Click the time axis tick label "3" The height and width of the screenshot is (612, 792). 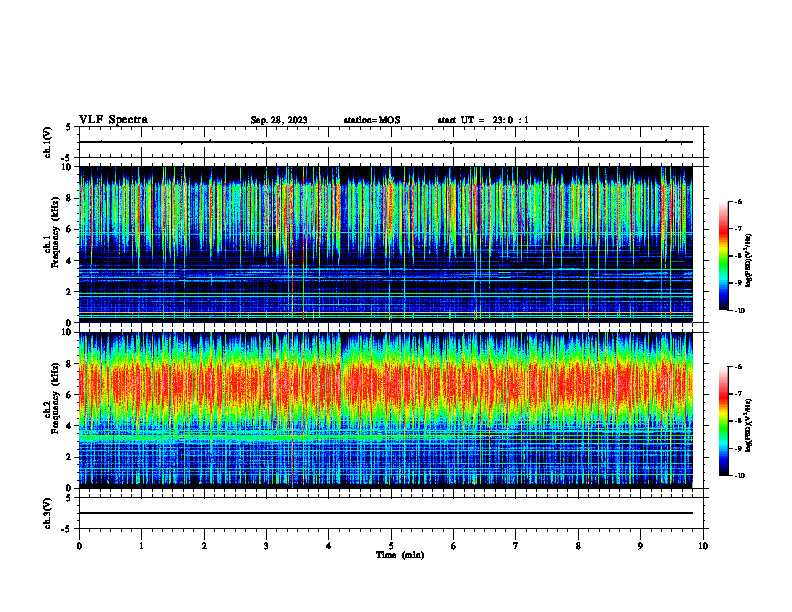(x=266, y=546)
